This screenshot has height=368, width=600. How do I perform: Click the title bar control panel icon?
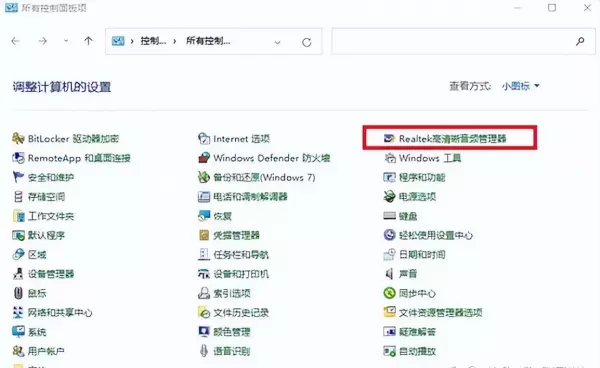click(11, 7)
